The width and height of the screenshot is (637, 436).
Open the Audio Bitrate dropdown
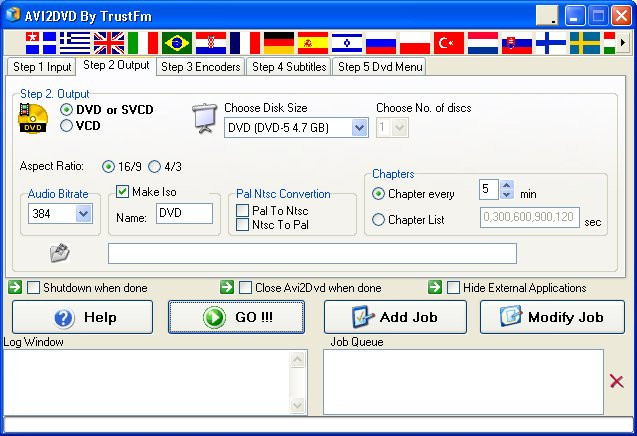click(x=83, y=214)
